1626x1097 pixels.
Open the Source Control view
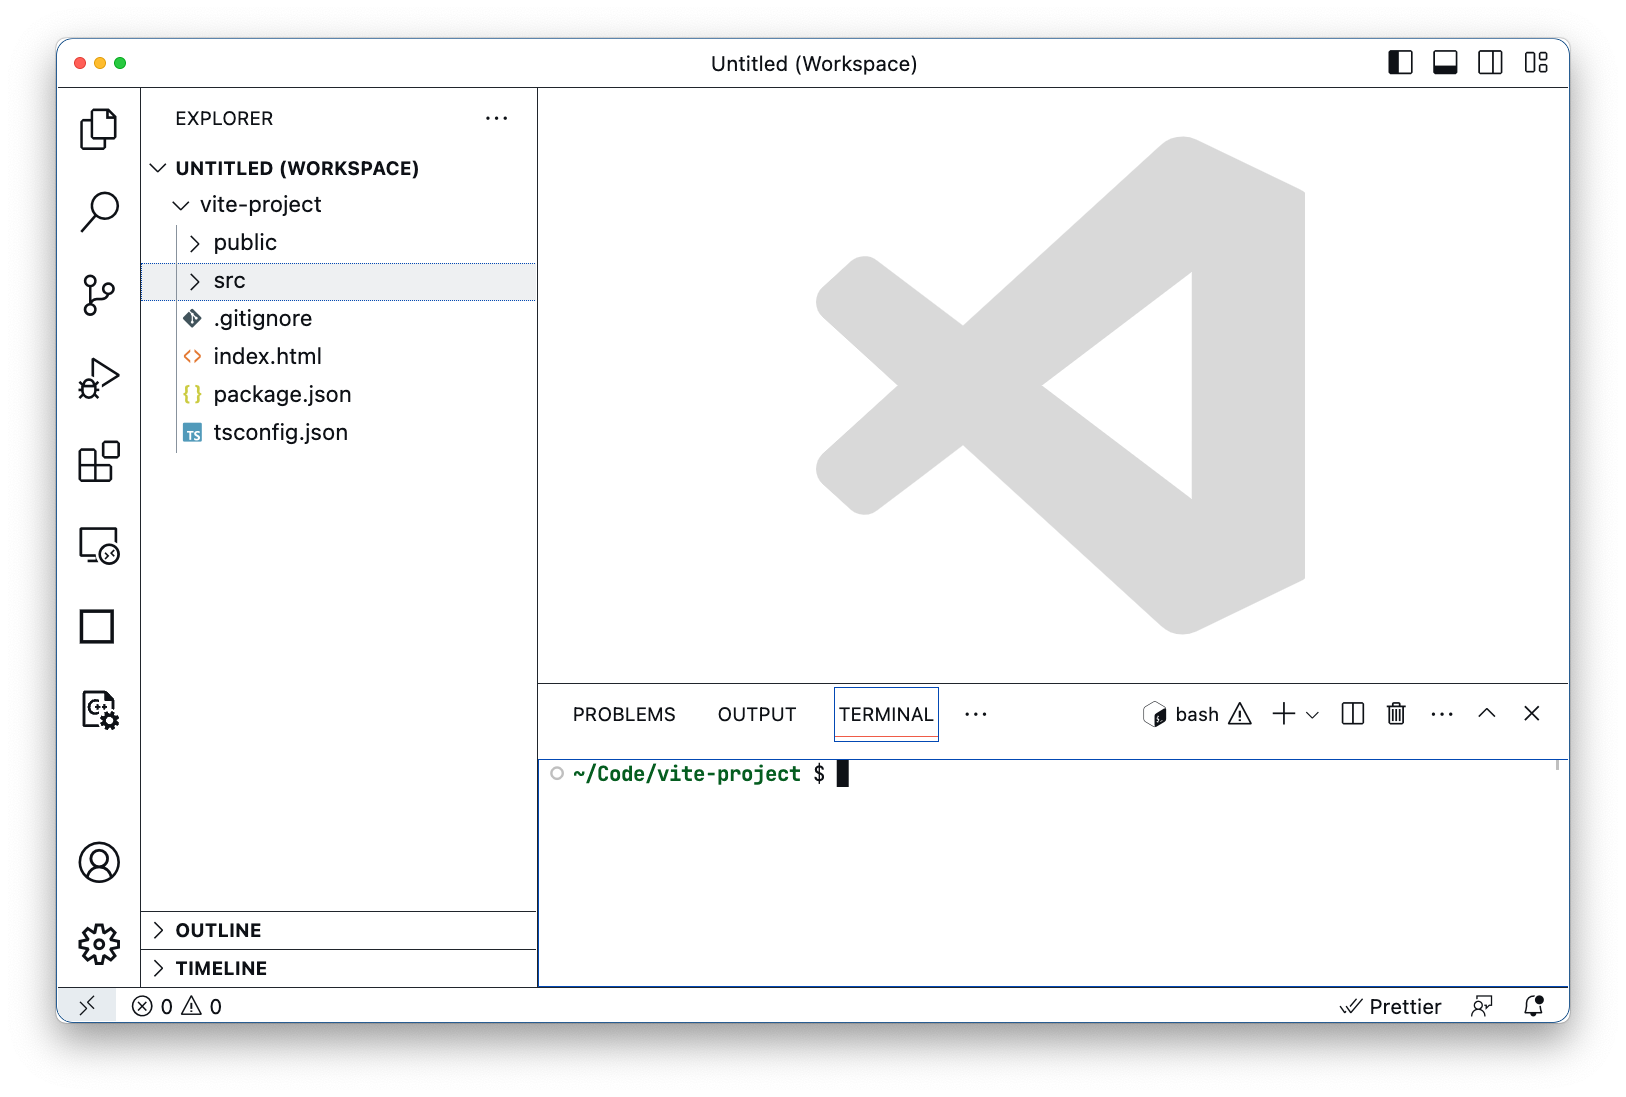pyautogui.click(x=99, y=295)
